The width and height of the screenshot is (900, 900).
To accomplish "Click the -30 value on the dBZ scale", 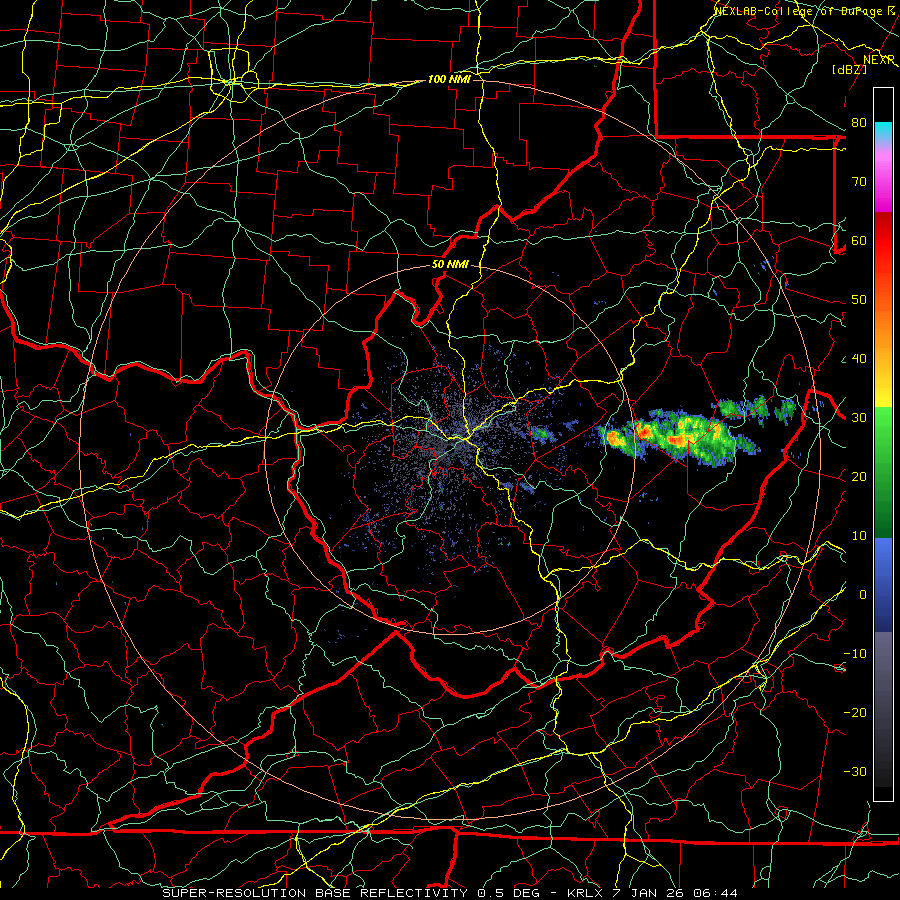I will (x=855, y=772).
